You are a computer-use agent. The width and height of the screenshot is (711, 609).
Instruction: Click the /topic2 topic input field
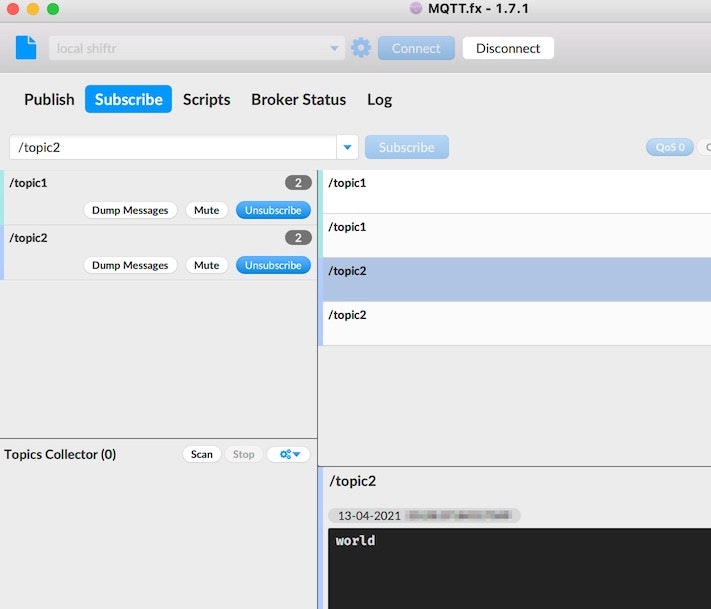[173, 147]
